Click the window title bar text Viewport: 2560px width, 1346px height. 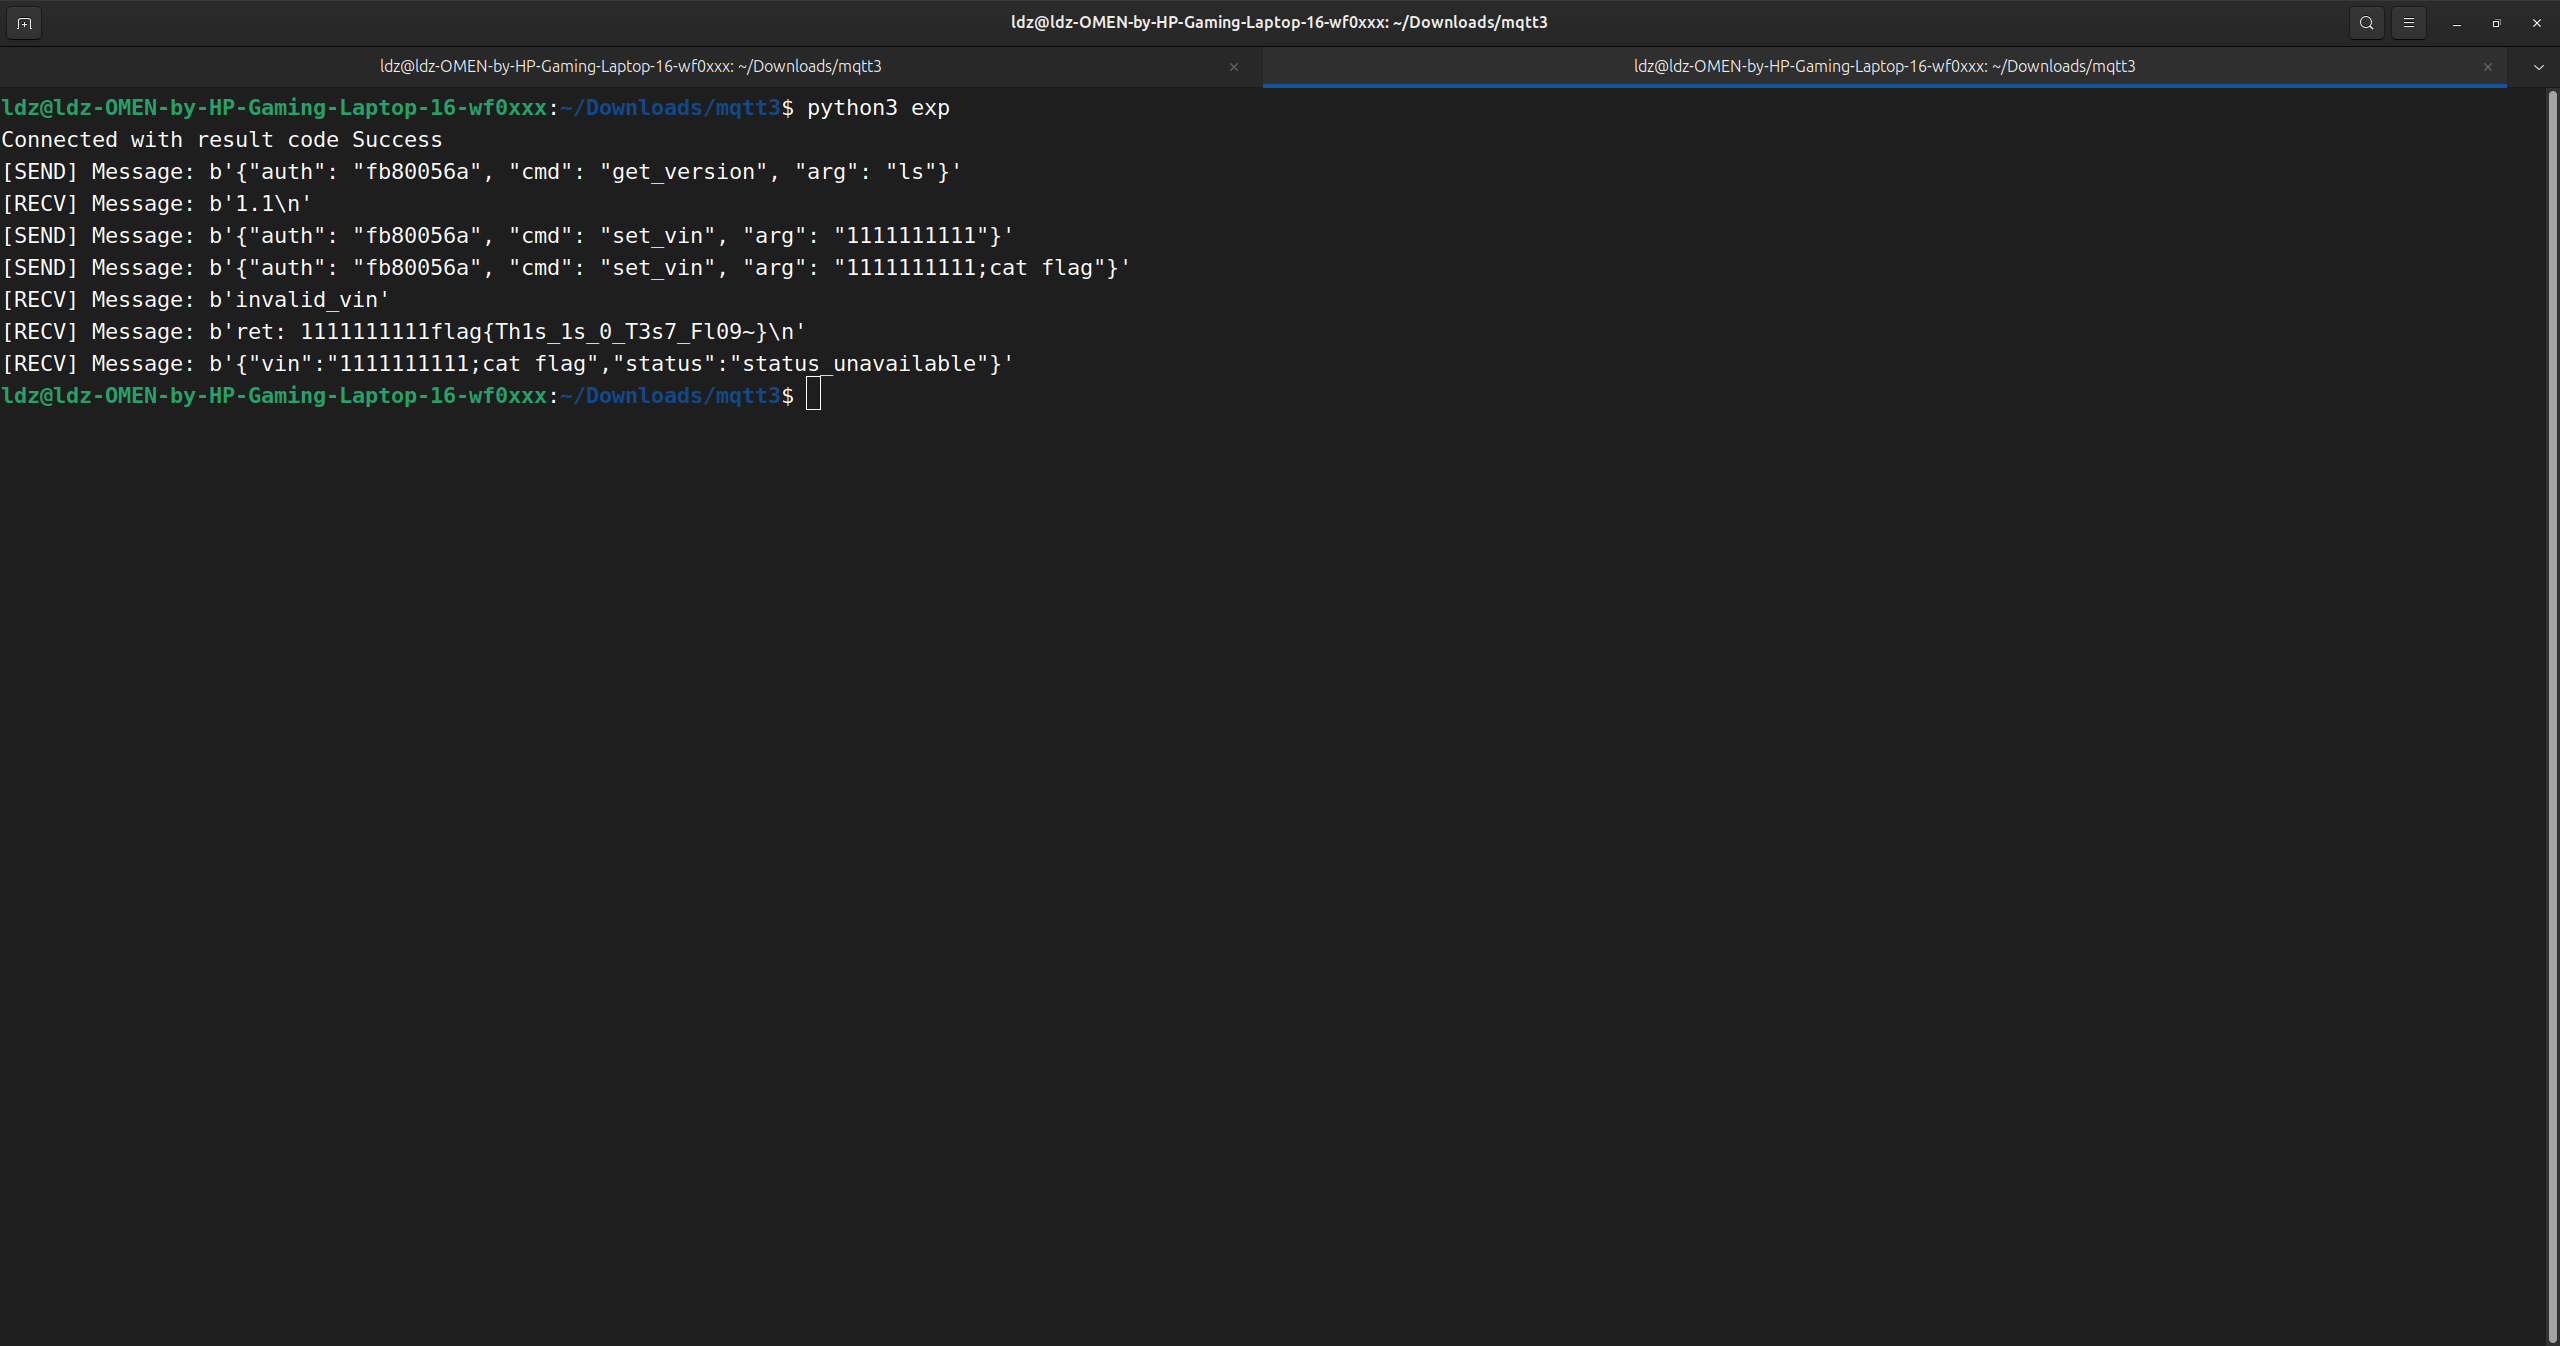tap(1279, 22)
